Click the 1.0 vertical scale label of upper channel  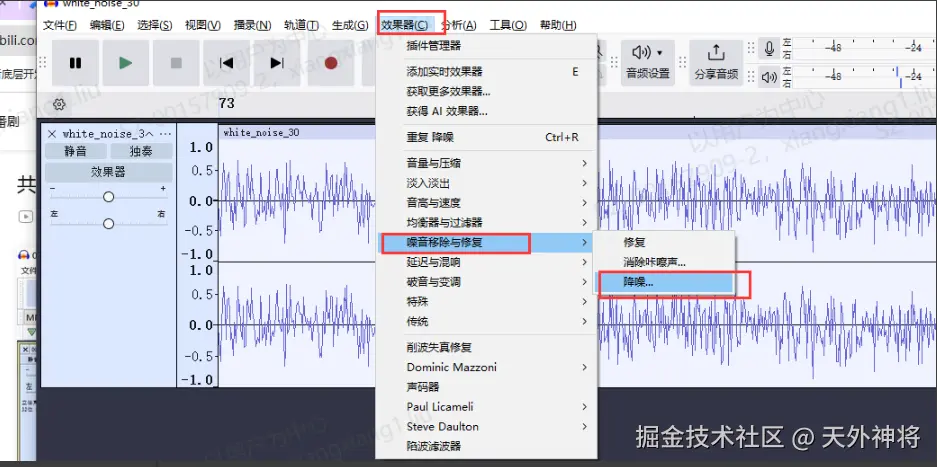tap(201, 147)
